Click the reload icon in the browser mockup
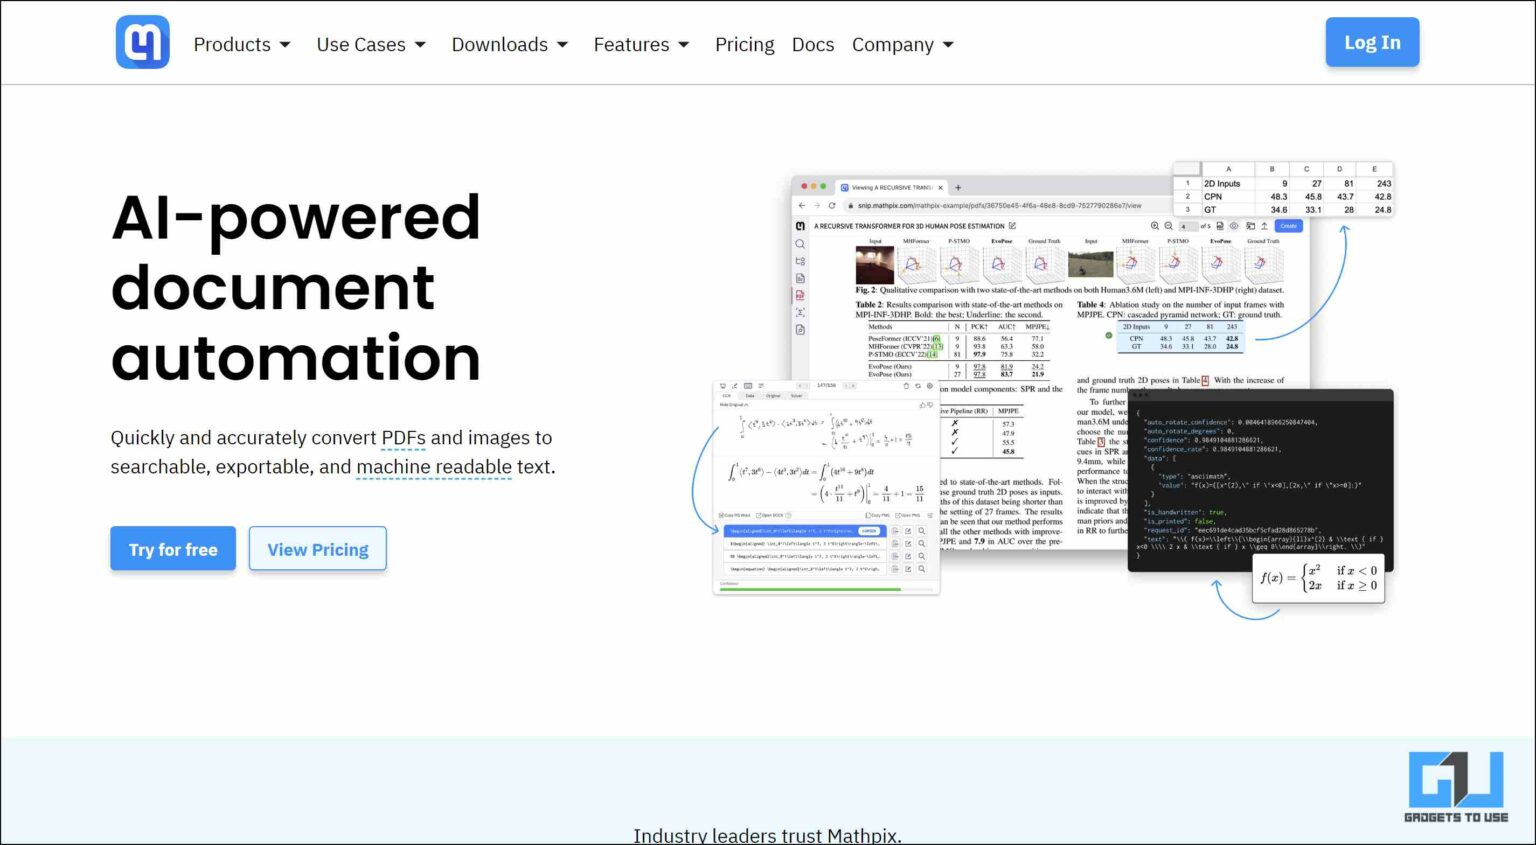1536x845 pixels. (x=831, y=204)
